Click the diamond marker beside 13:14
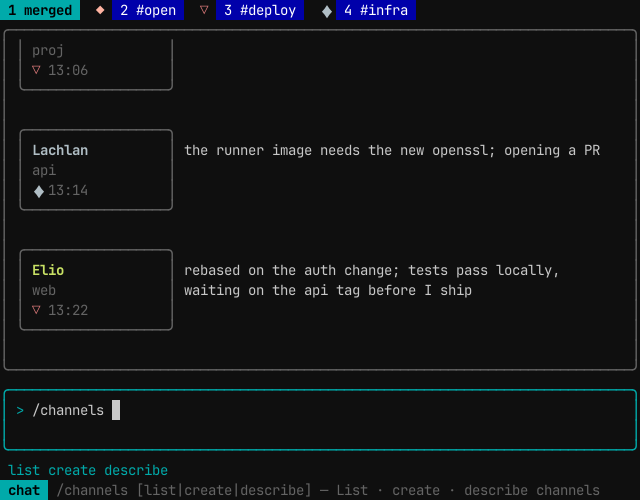Image resolution: width=640 pixels, height=500 pixels. (39, 191)
